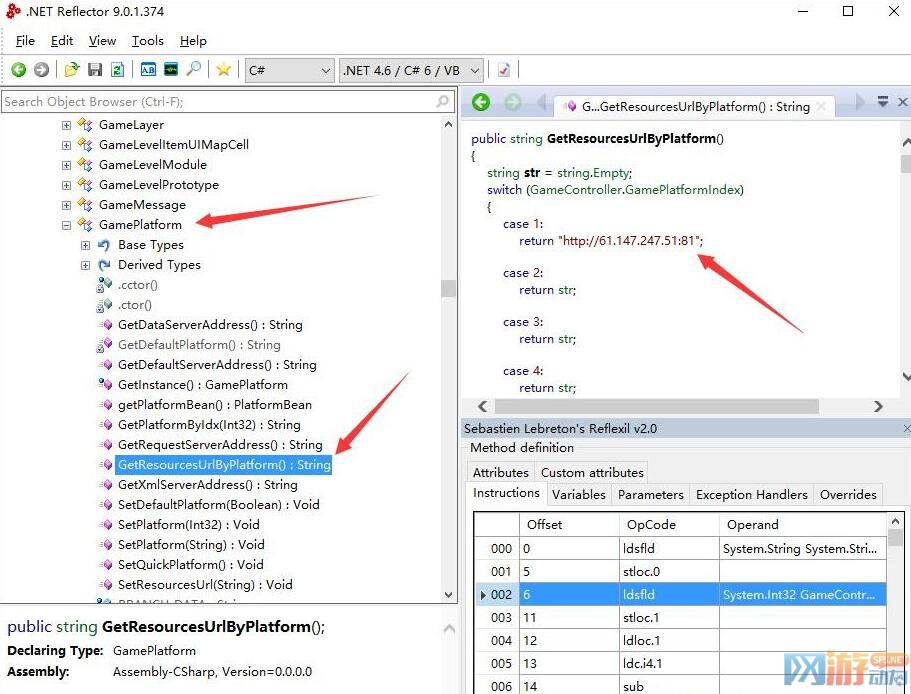This screenshot has width=911, height=694.
Task: Click the magnifier icon in search box
Action: click(442, 102)
